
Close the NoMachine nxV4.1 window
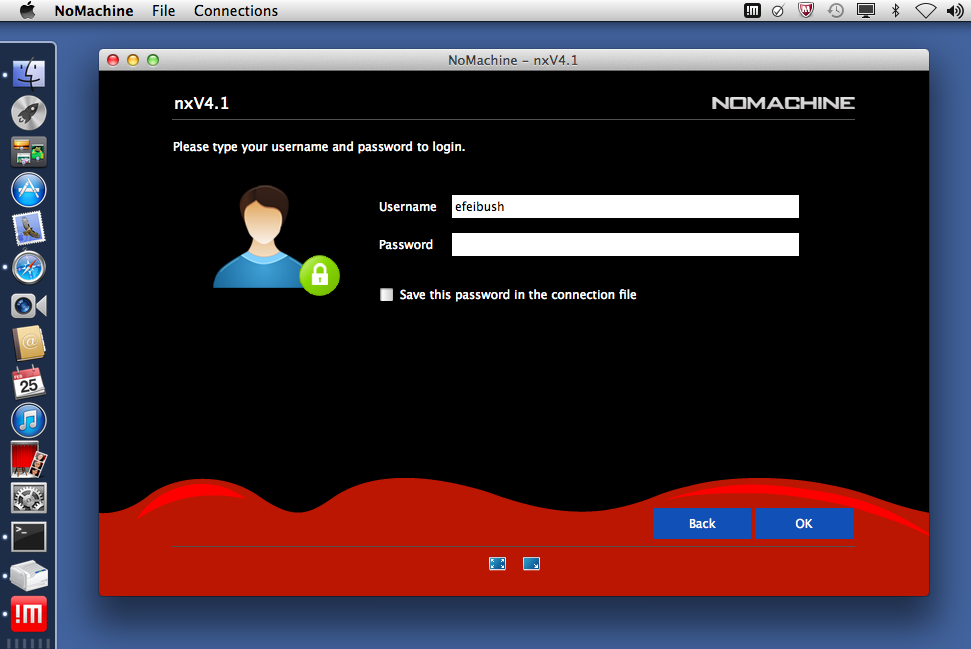[113, 59]
